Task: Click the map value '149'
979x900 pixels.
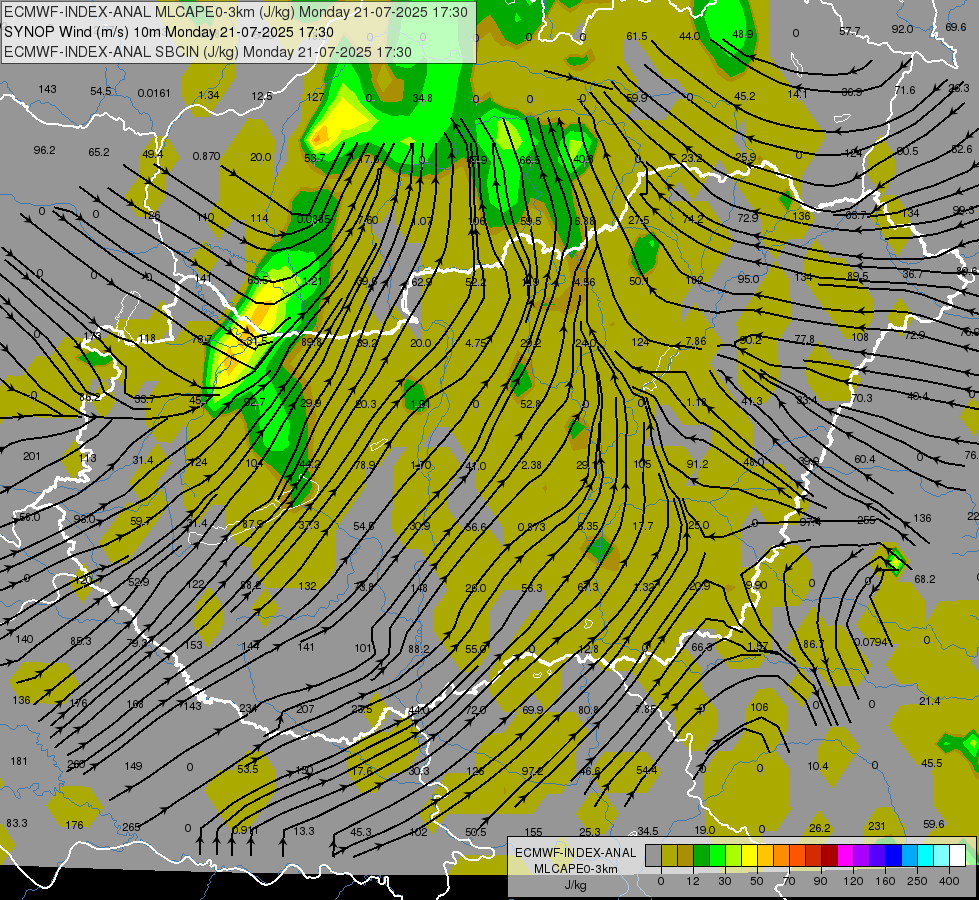Action: coord(133,766)
